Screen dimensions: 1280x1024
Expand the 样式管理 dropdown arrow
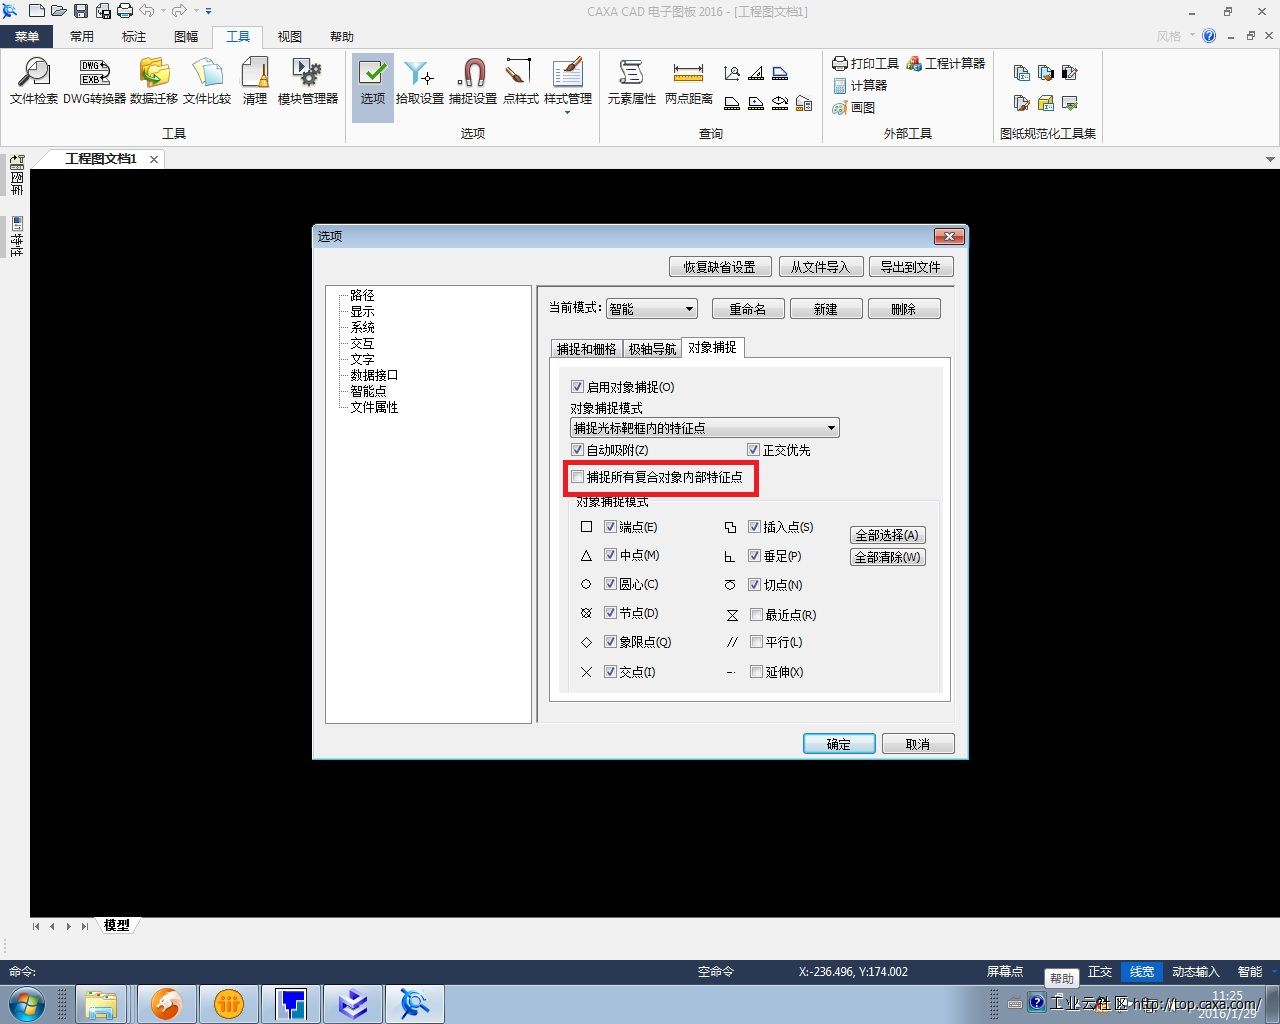click(567, 113)
